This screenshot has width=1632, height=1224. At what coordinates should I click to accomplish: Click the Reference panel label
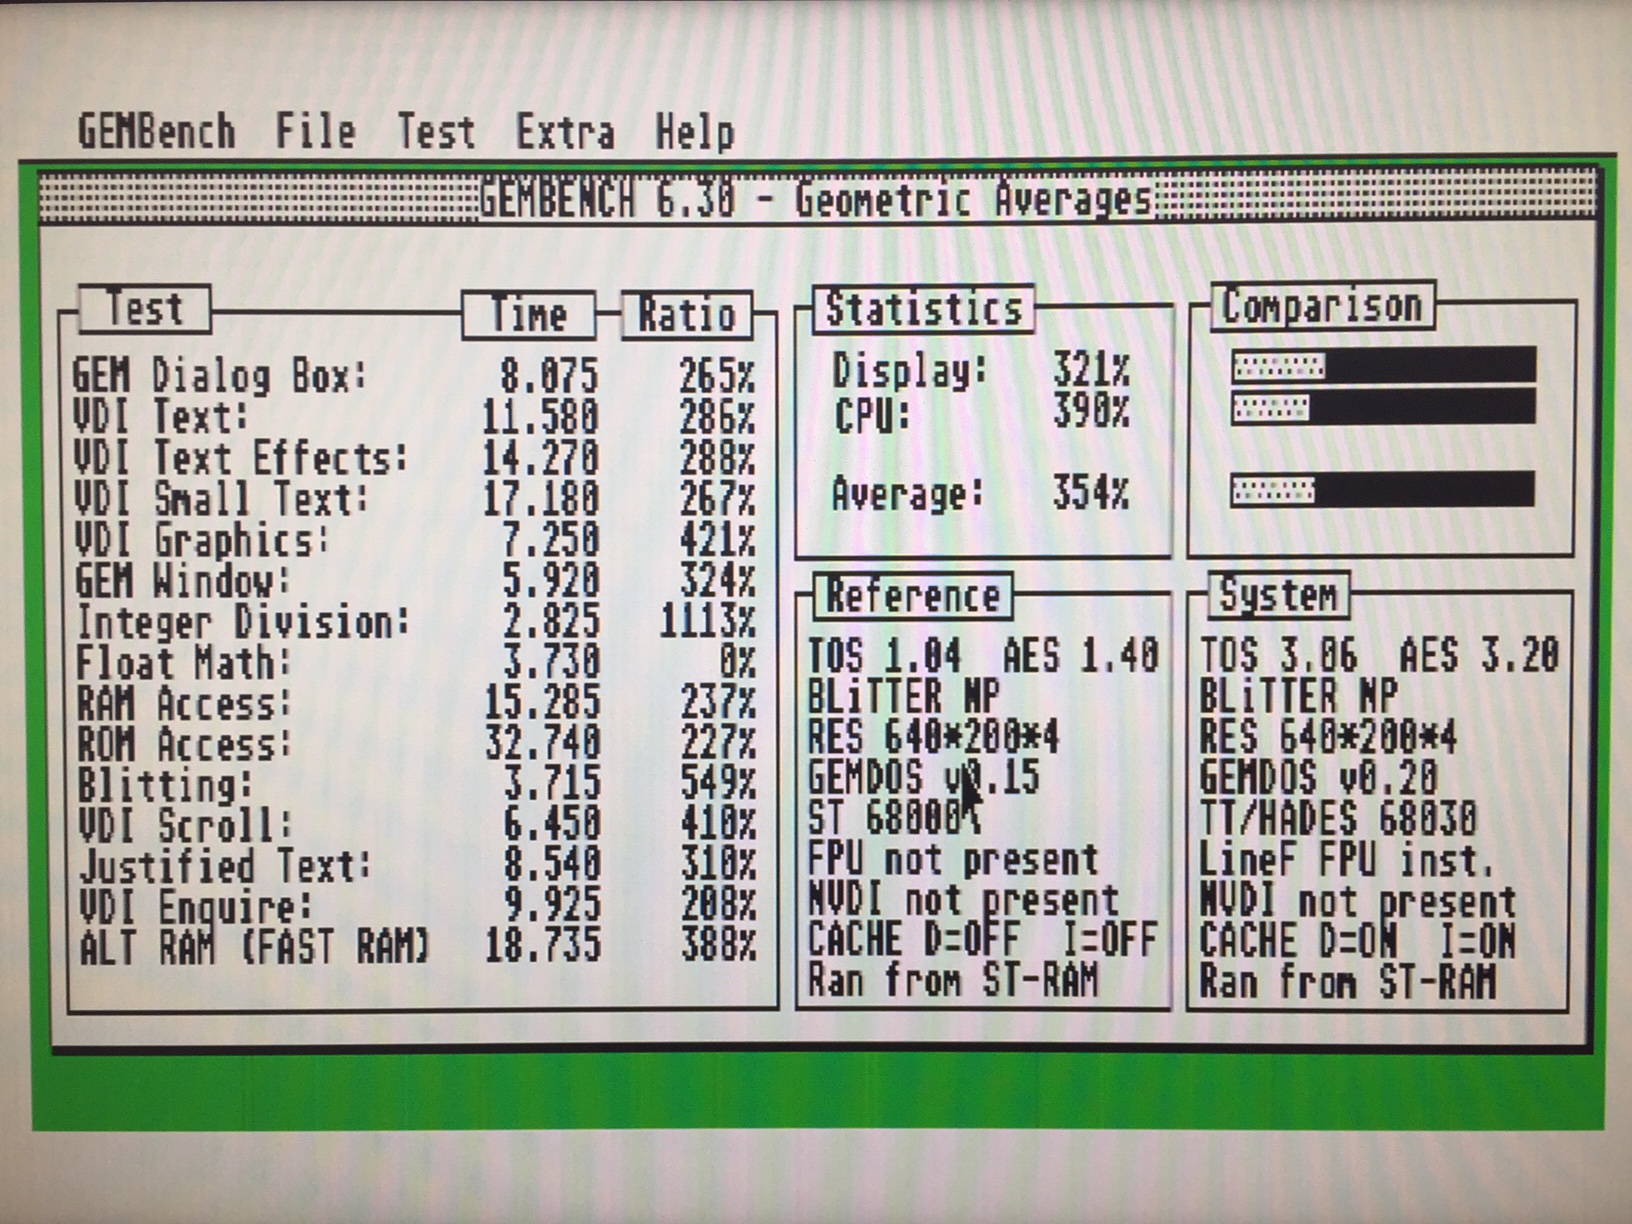tap(912, 597)
